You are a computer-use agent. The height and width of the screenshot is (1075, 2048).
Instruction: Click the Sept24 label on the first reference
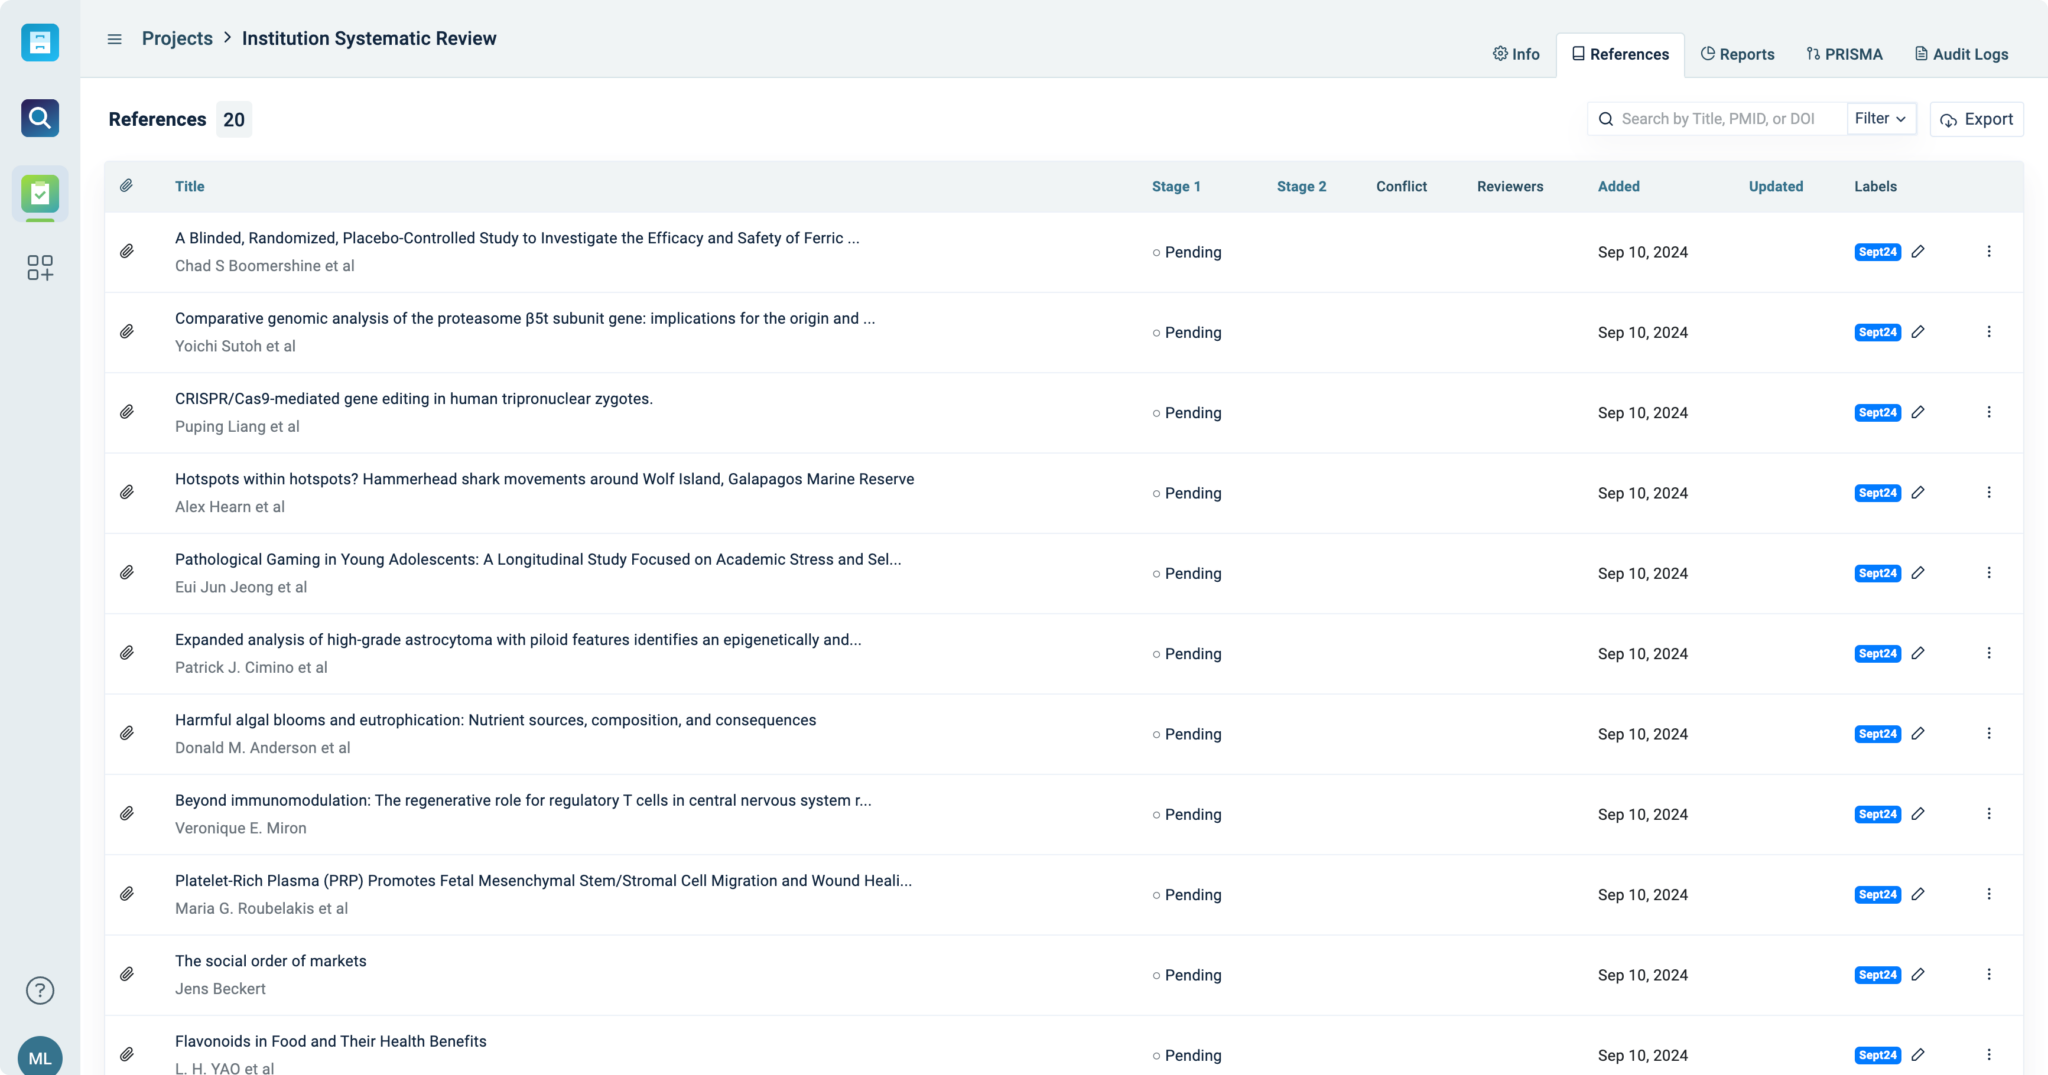click(x=1876, y=252)
